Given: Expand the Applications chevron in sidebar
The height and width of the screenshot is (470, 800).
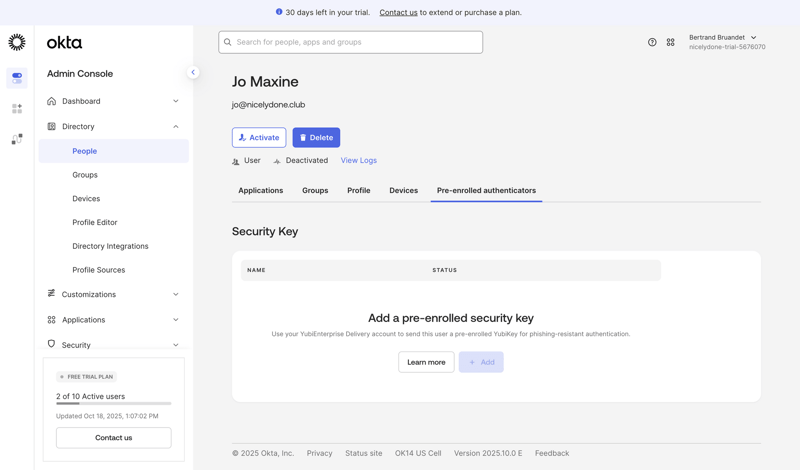Looking at the screenshot, I should 176,320.
